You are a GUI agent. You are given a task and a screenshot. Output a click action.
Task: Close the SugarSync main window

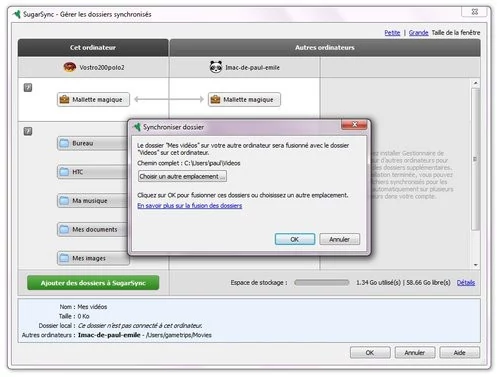click(x=475, y=12)
